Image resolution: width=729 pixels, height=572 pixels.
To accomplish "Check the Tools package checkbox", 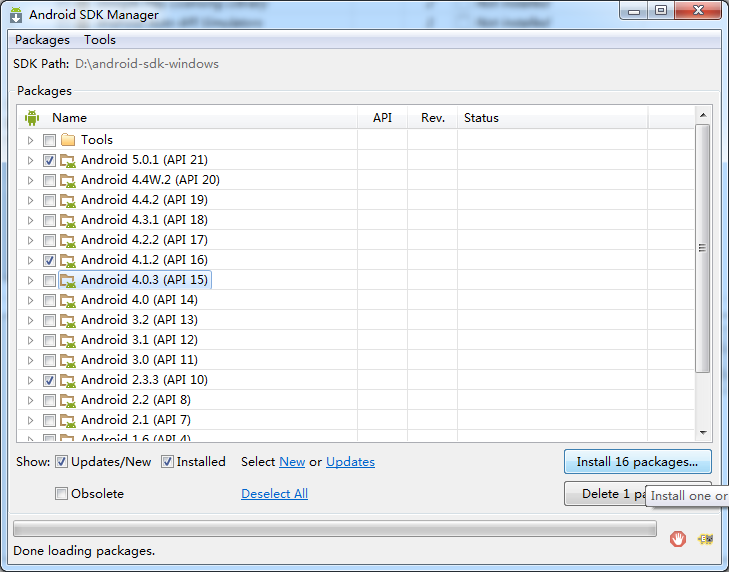I will pos(49,140).
